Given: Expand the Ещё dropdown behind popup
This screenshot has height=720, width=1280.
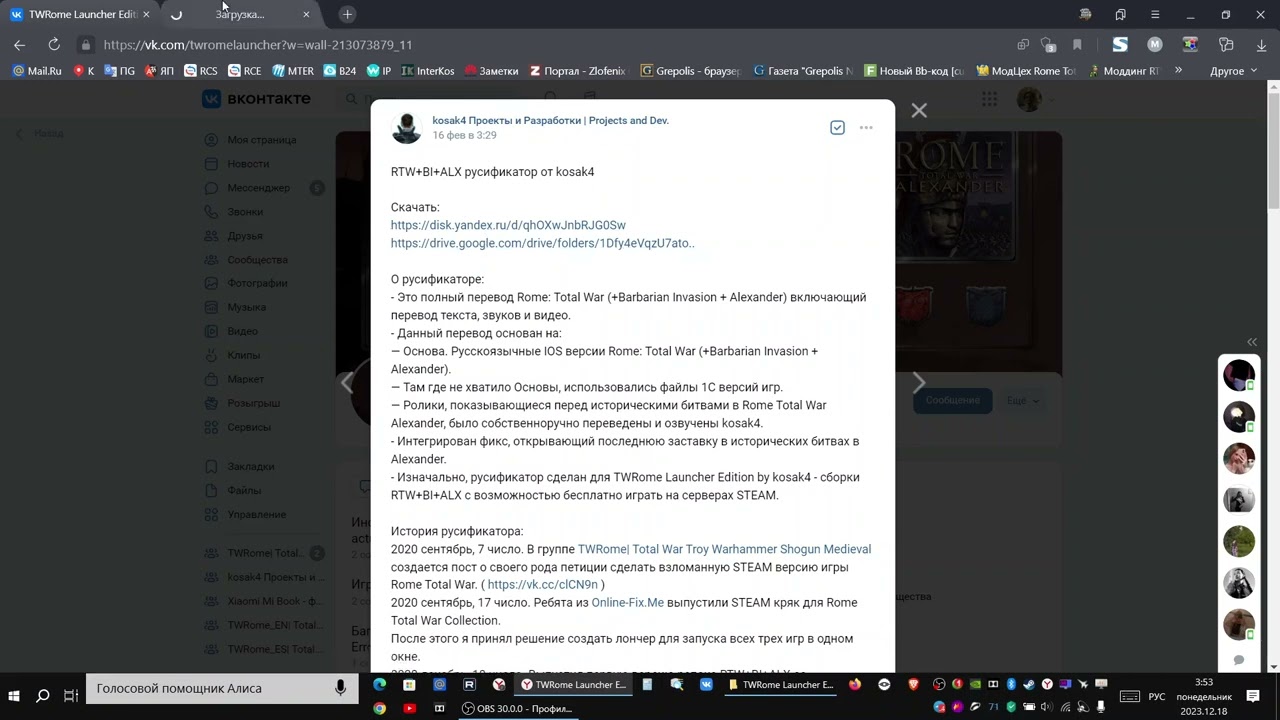Looking at the screenshot, I should (x=1022, y=400).
